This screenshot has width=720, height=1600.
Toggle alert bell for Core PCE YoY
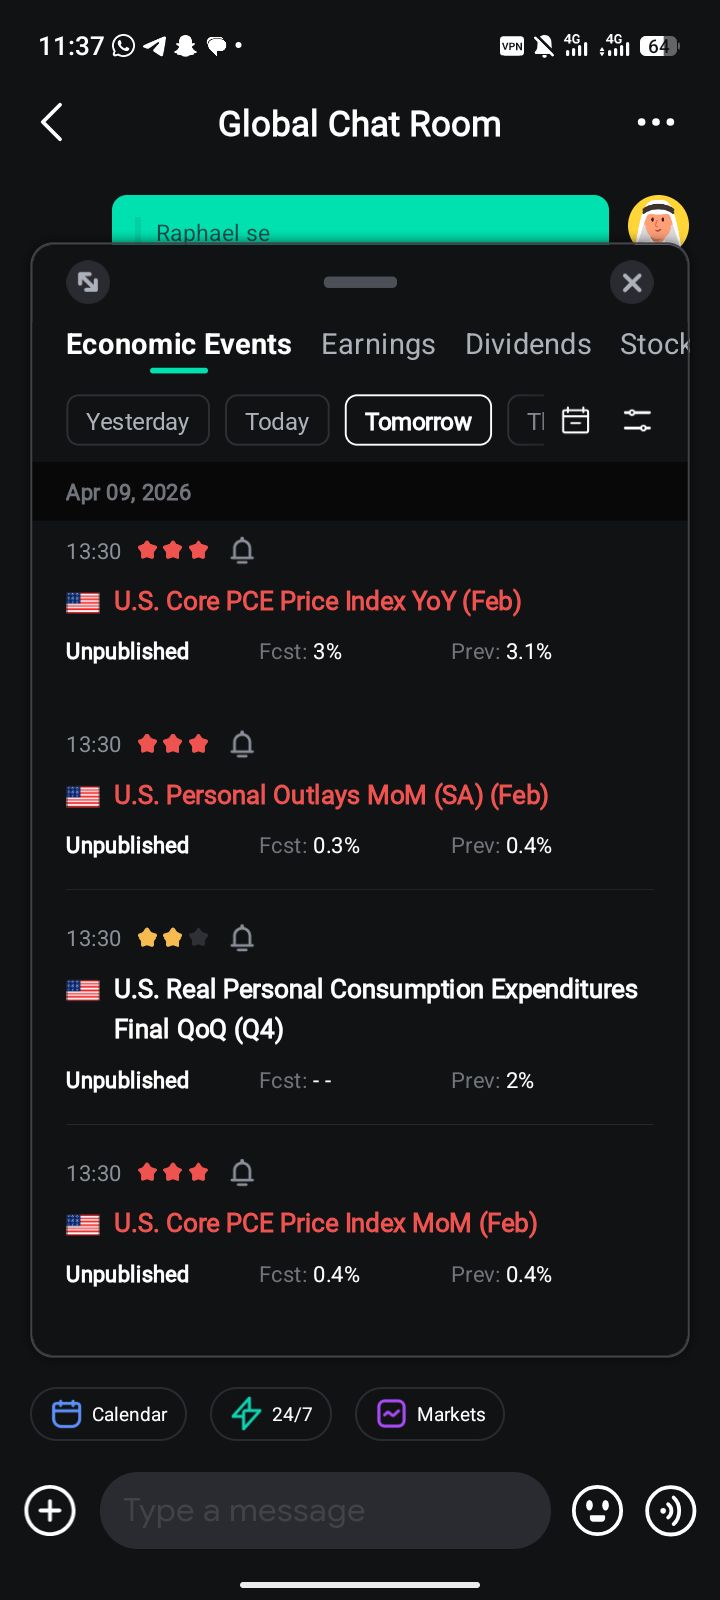click(x=242, y=550)
